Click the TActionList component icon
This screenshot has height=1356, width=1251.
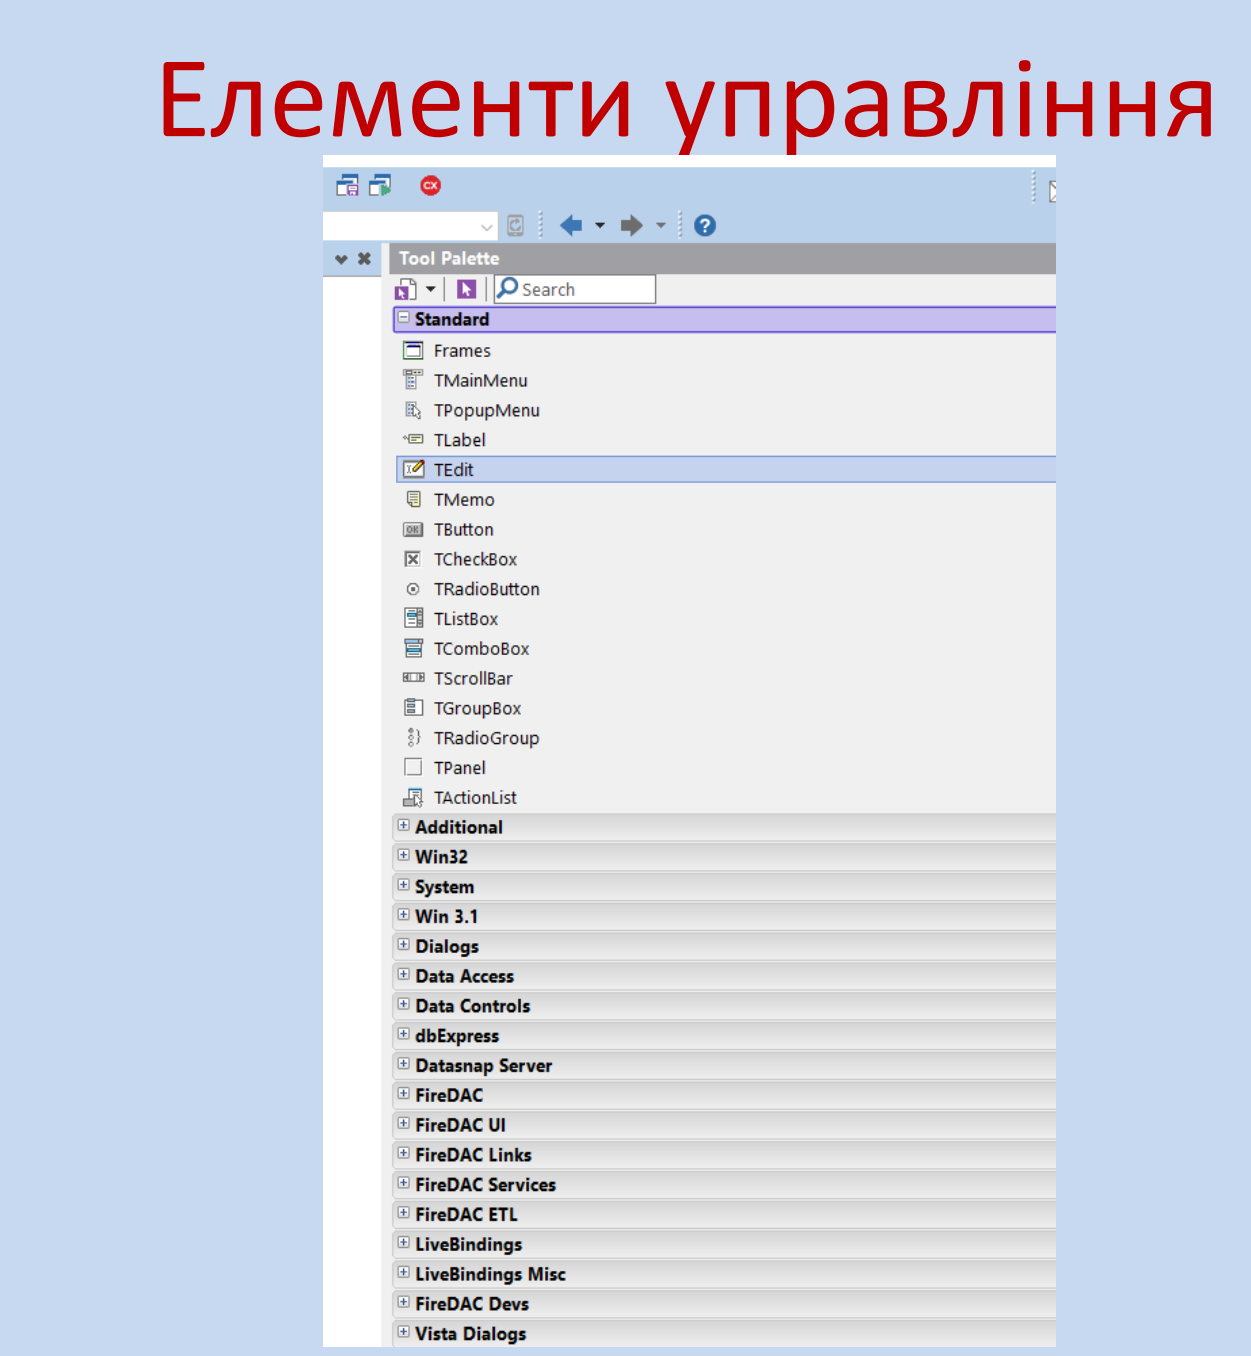pos(413,798)
